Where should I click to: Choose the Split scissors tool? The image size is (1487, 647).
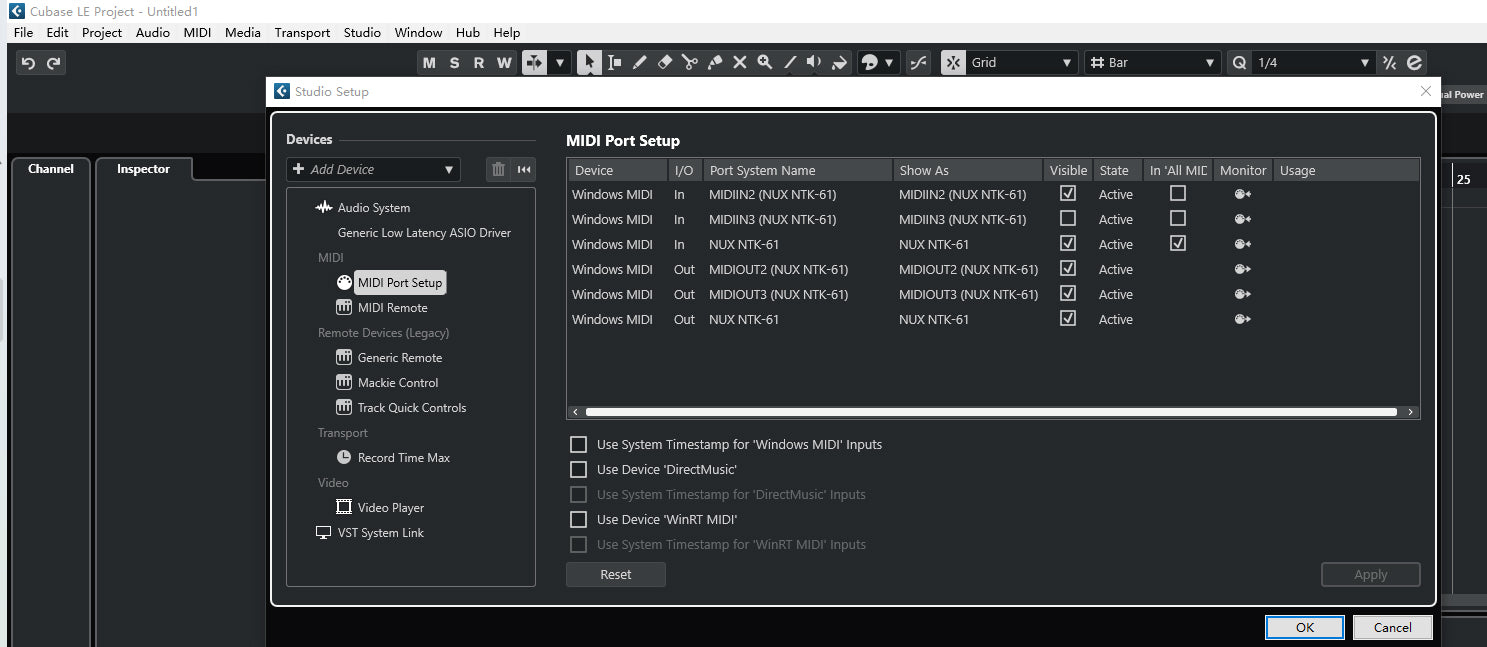click(x=690, y=62)
